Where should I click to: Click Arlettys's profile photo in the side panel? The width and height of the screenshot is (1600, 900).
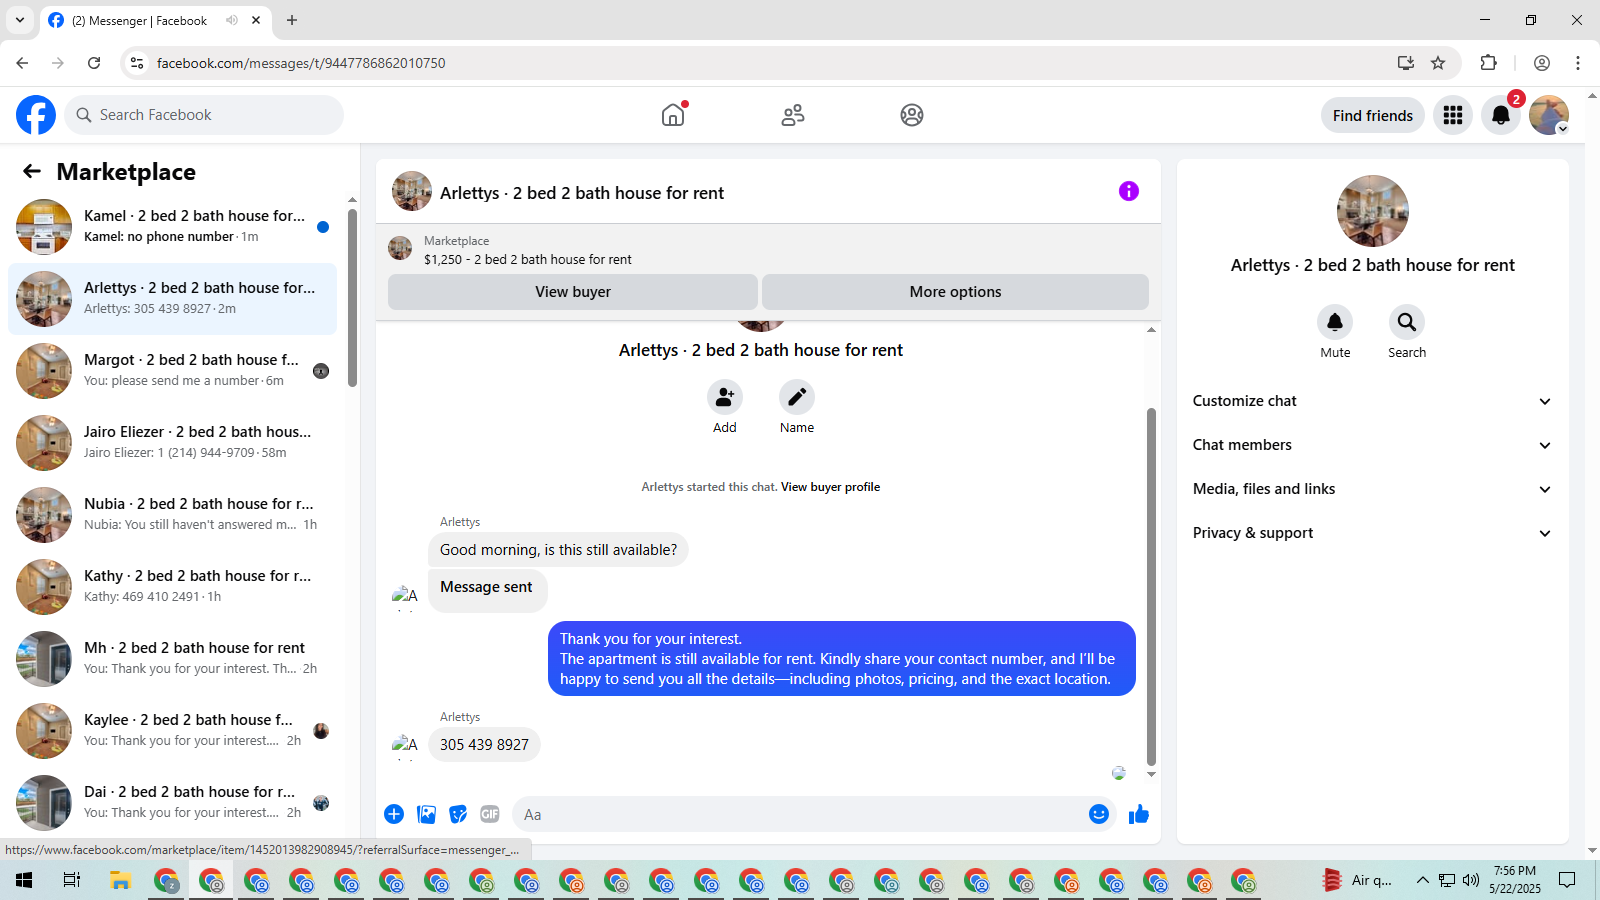[1373, 211]
